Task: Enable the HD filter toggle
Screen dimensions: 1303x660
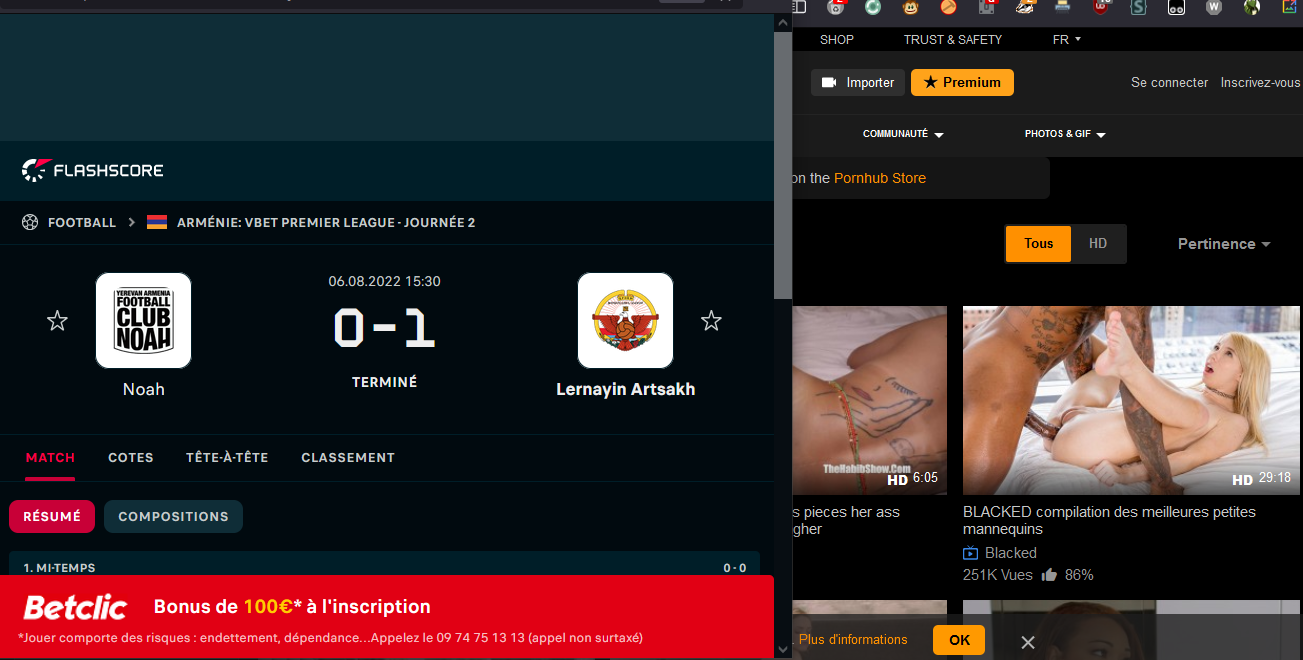Action: pos(1098,244)
